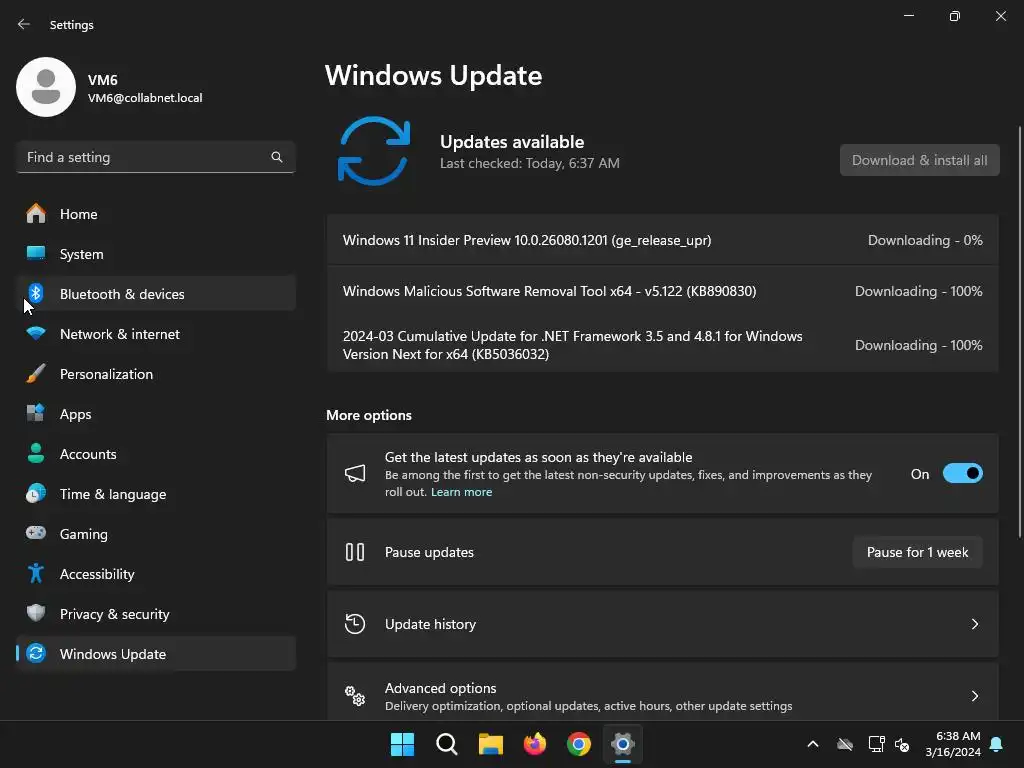
Task: Click the Downloading - 0% status
Action: pyautogui.click(x=925, y=240)
